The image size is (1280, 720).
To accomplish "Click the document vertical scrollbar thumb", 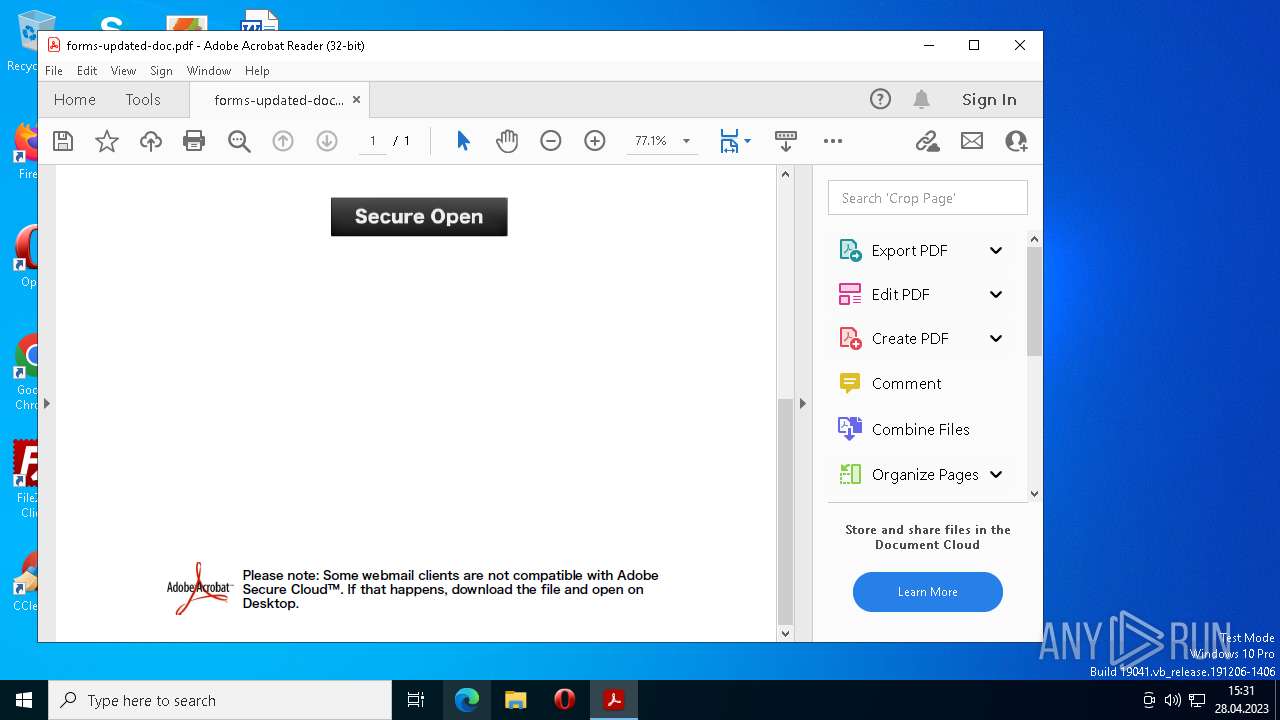I will click(x=785, y=510).
